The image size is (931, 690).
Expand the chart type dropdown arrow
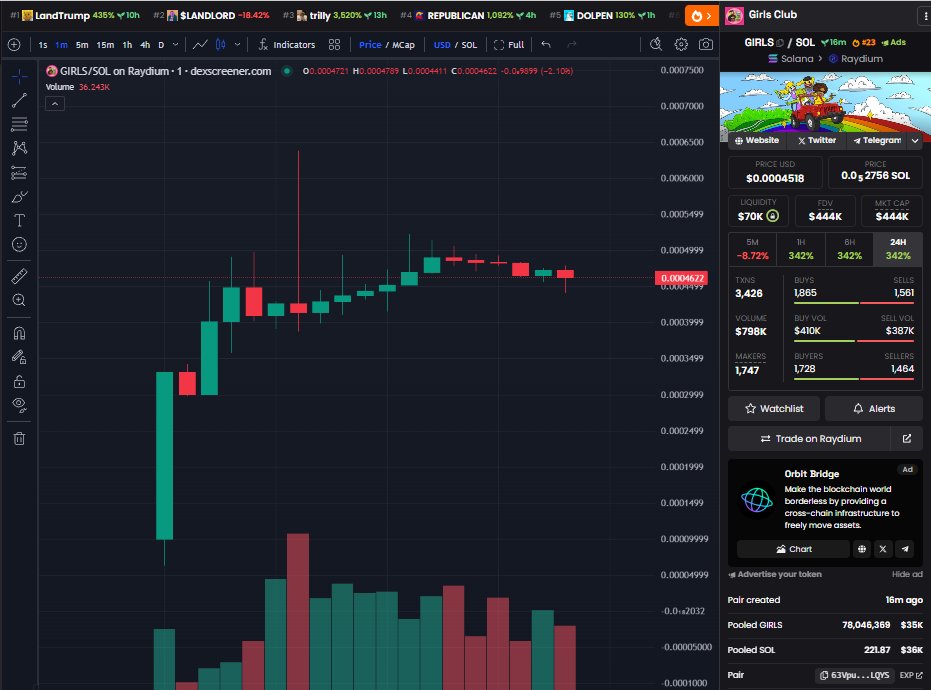click(238, 45)
